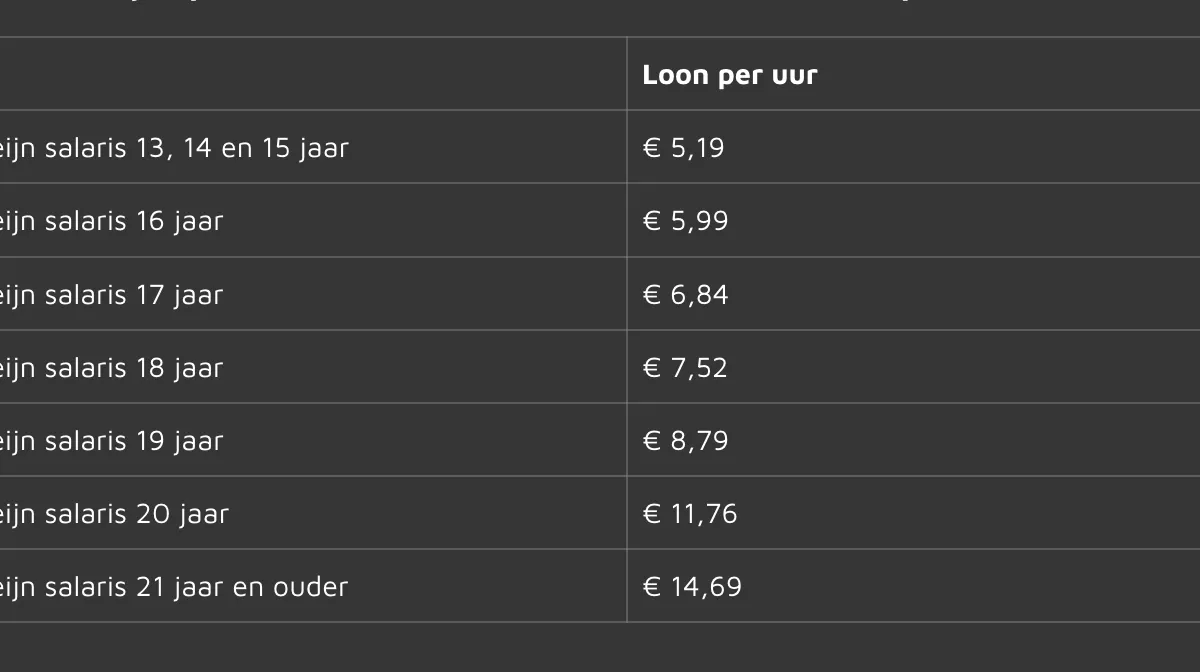Select the 'salaris 21 jaar en ouder' label
The height and width of the screenshot is (672, 1200).
point(174,587)
